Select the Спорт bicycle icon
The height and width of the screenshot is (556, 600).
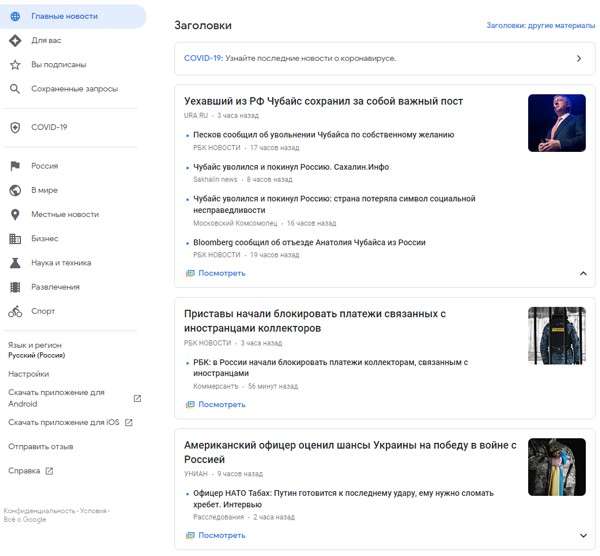(x=15, y=311)
